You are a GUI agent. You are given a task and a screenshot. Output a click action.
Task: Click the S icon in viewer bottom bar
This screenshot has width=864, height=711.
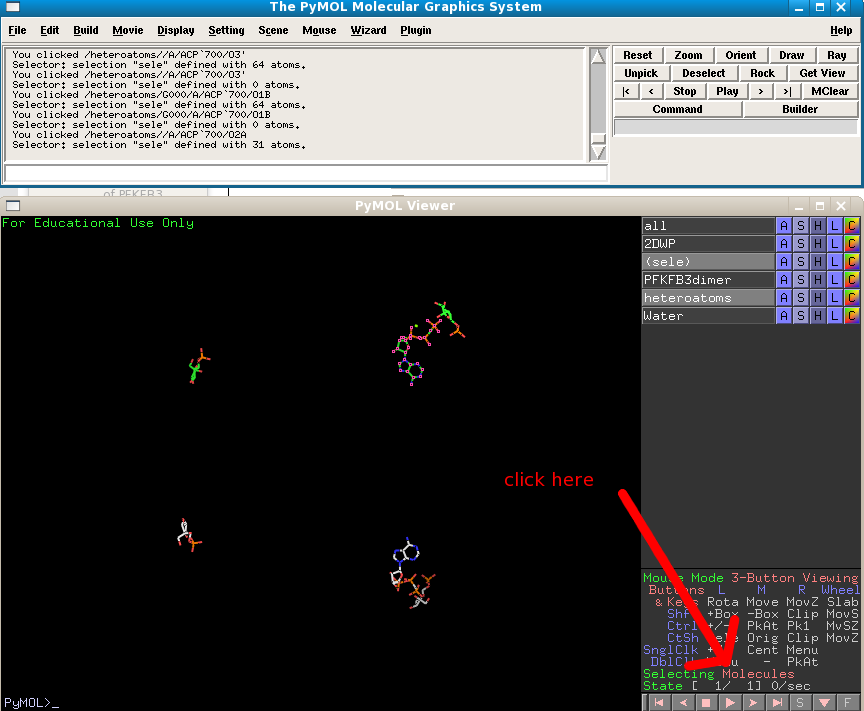pyautogui.click(x=801, y=703)
